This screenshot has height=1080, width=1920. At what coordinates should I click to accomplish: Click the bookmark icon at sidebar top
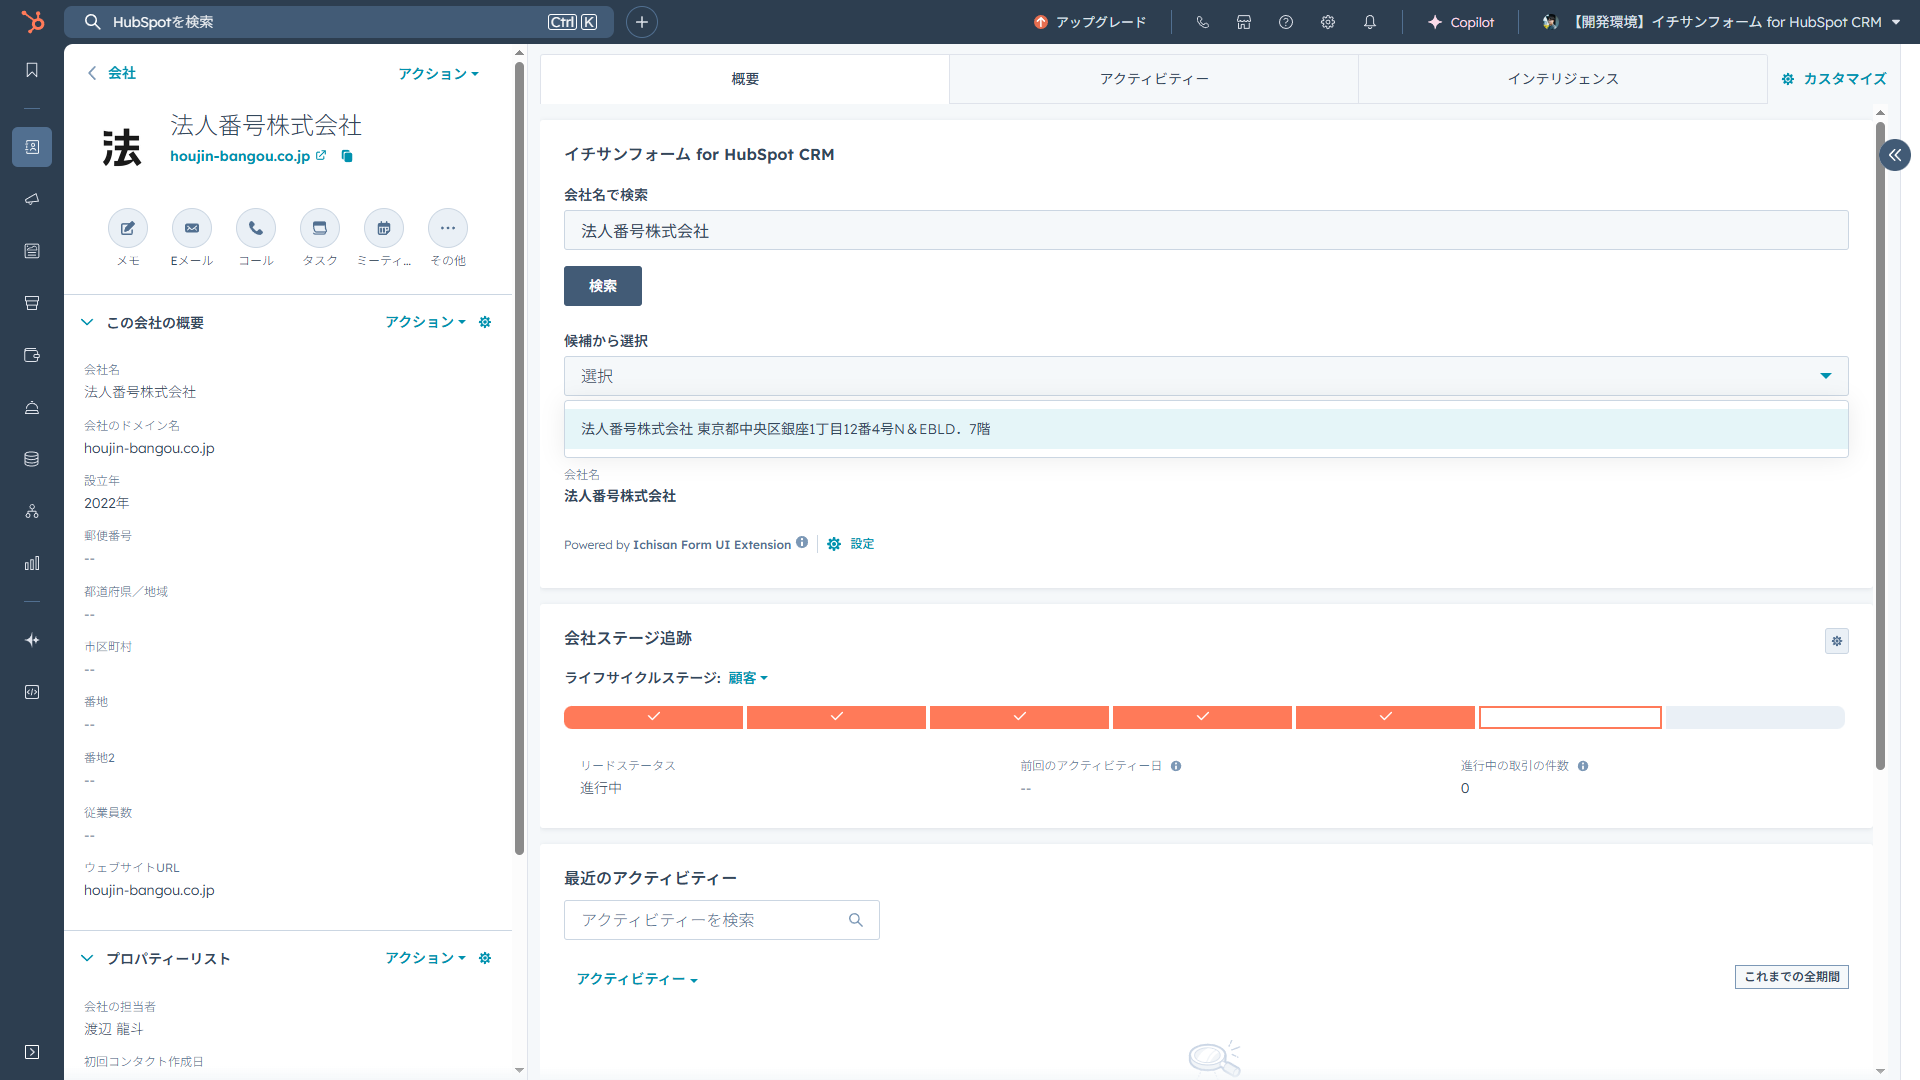pos(31,70)
